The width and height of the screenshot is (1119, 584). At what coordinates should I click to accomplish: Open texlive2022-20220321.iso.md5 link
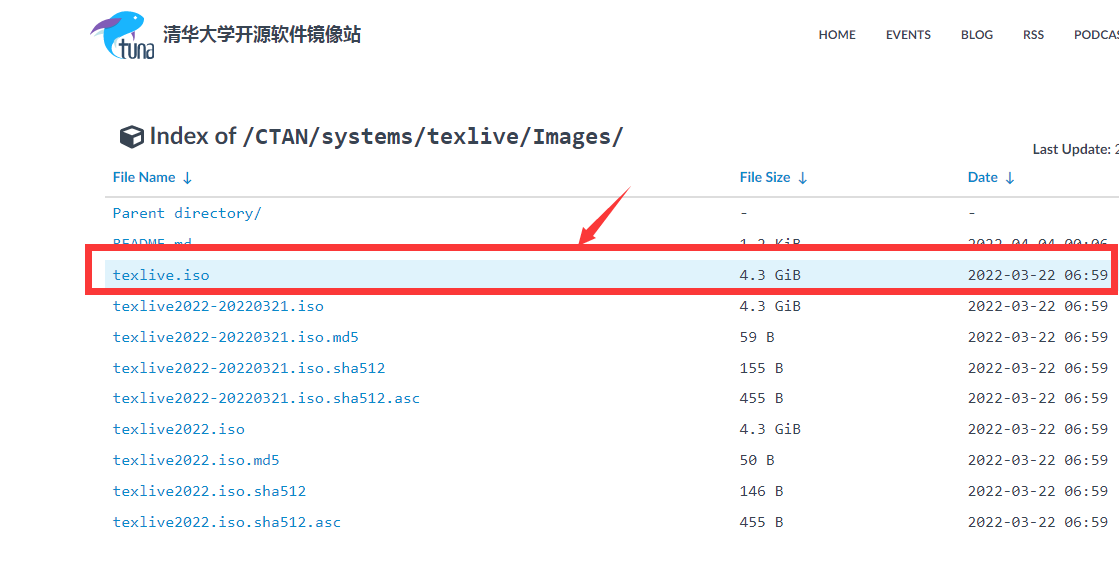click(x=236, y=337)
